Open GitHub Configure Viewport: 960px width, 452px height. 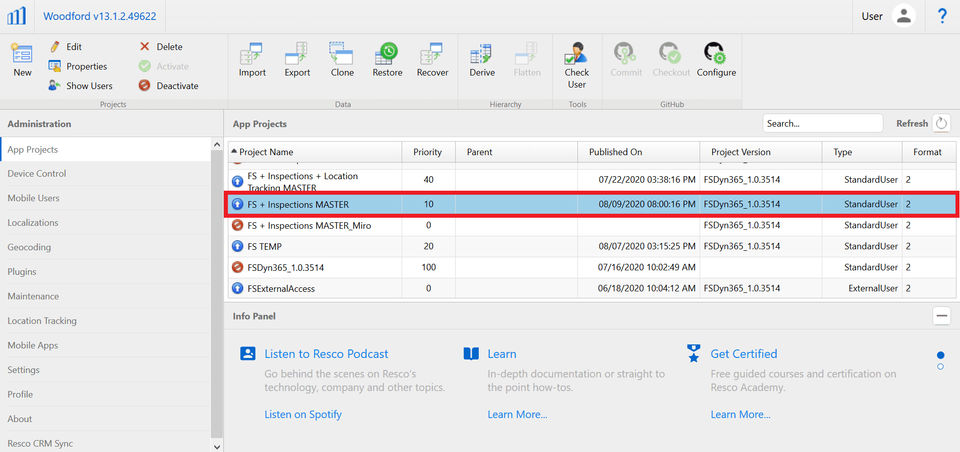[x=716, y=59]
